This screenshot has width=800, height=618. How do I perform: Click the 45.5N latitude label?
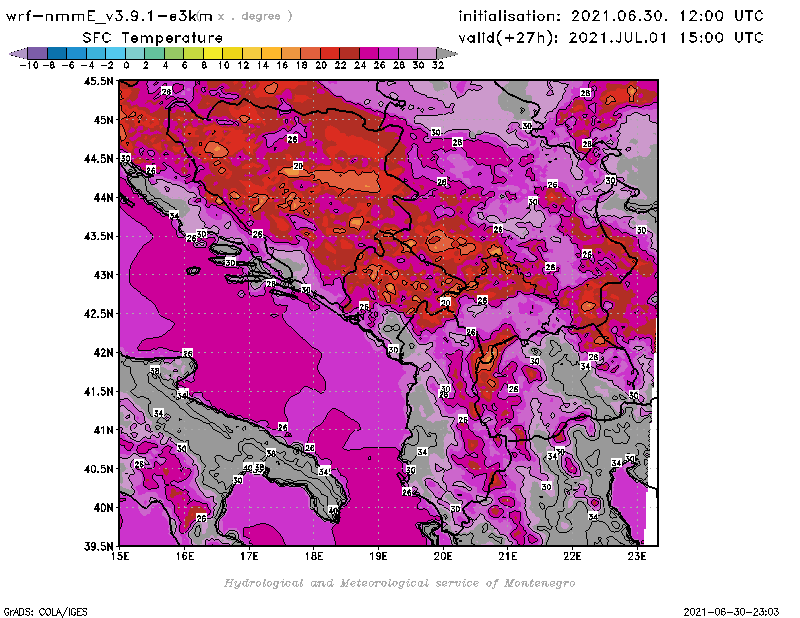click(99, 81)
